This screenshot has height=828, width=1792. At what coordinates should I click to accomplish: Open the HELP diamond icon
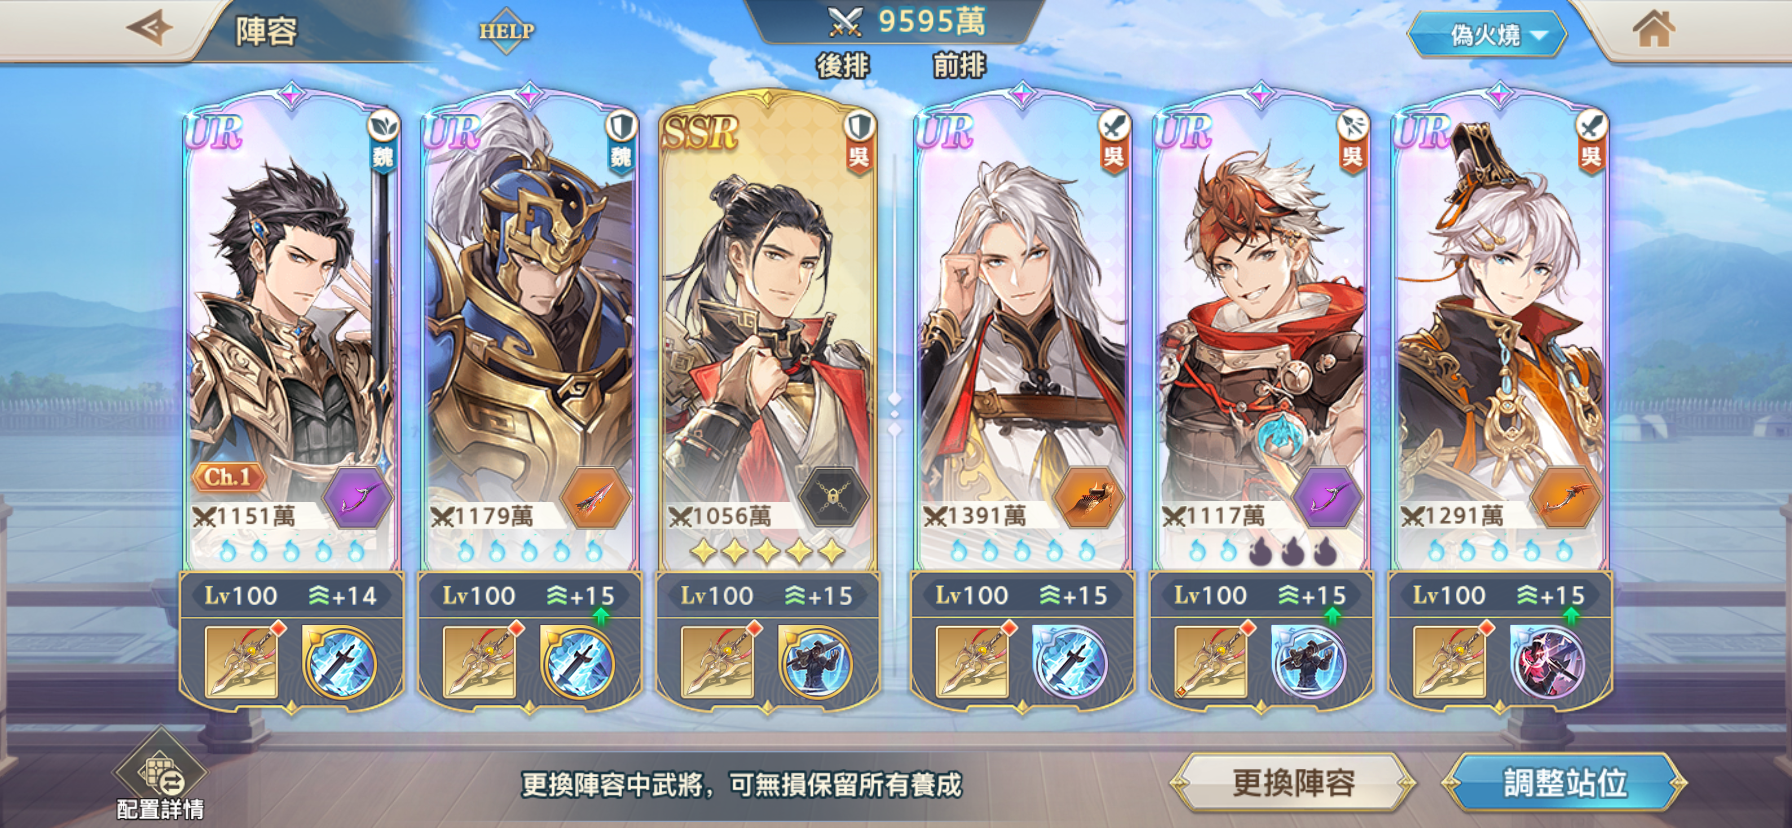(506, 31)
